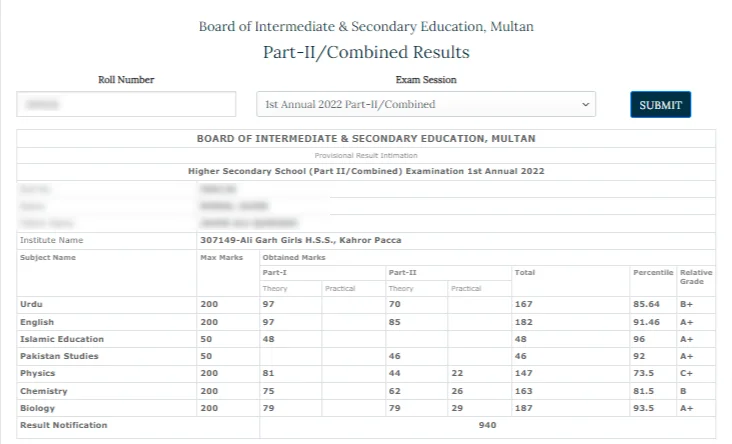Viewport: 732px width, 444px height.
Task: Click the Part-II/Combined Results heading
Action: point(366,52)
